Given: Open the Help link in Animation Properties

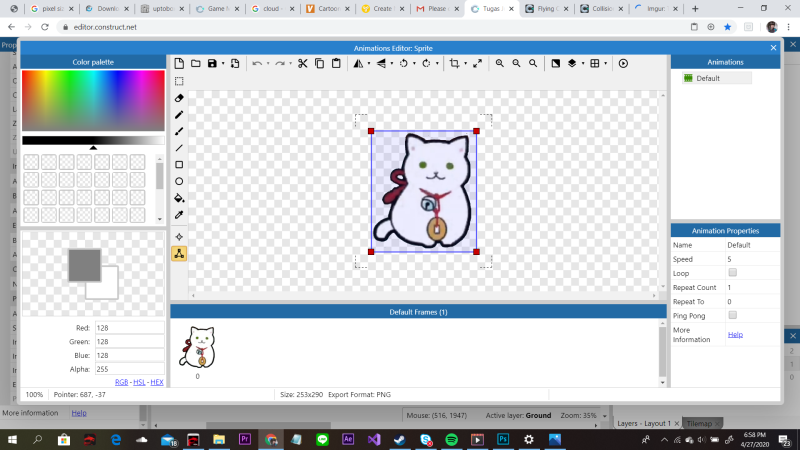Looking at the screenshot, I should coord(735,335).
